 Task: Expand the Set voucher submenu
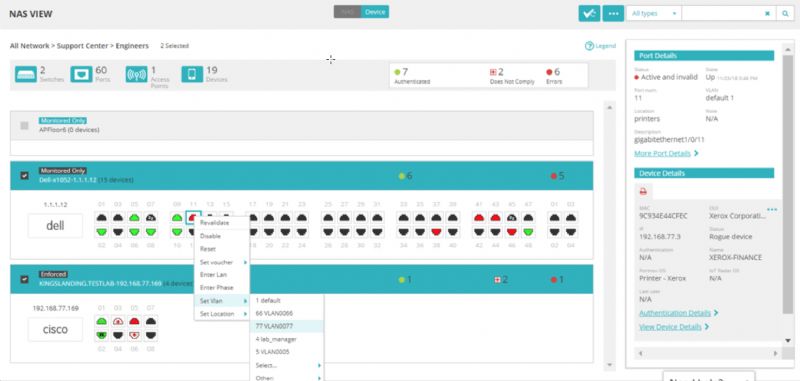pyautogui.click(x=222, y=262)
